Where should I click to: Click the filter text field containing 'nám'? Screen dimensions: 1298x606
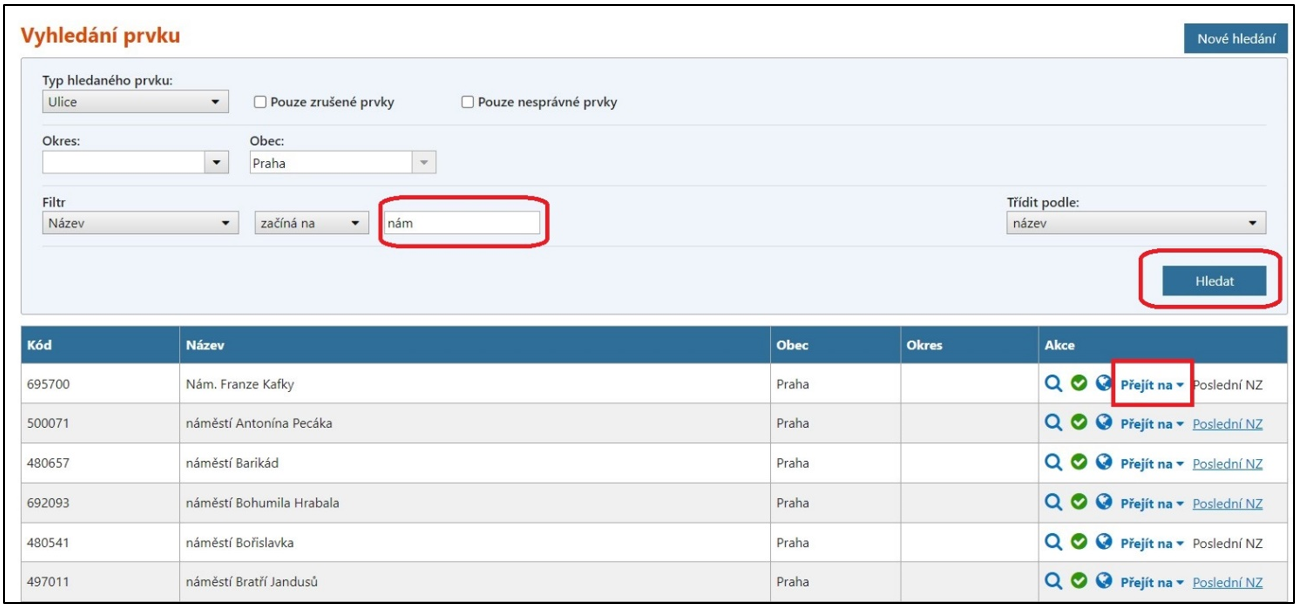(x=460, y=224)
